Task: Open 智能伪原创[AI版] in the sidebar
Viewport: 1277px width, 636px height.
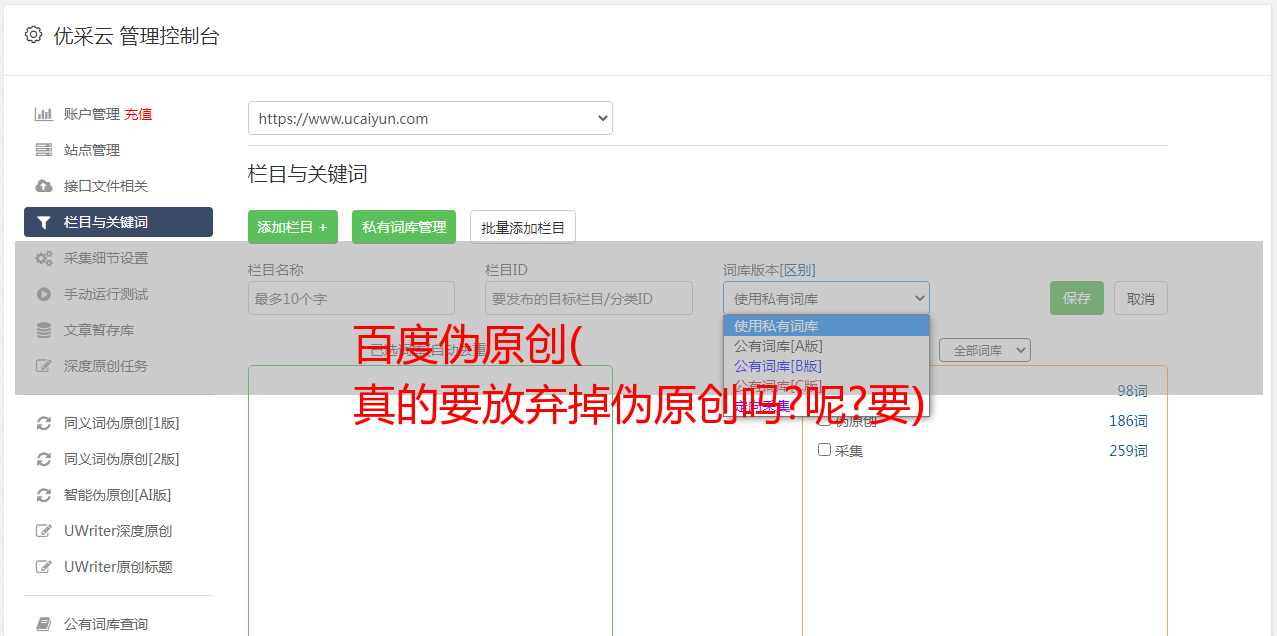Action: [118, 495]
